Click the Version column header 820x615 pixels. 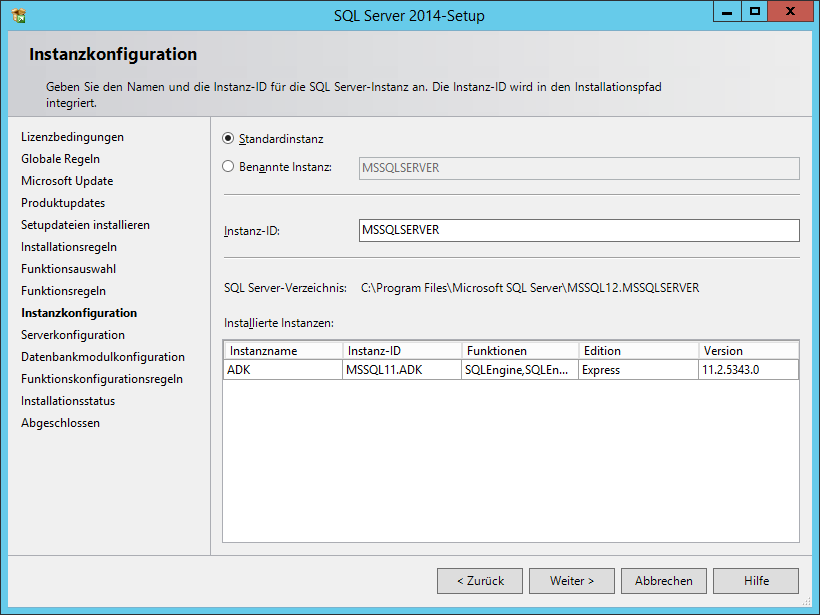click(747, 351)
